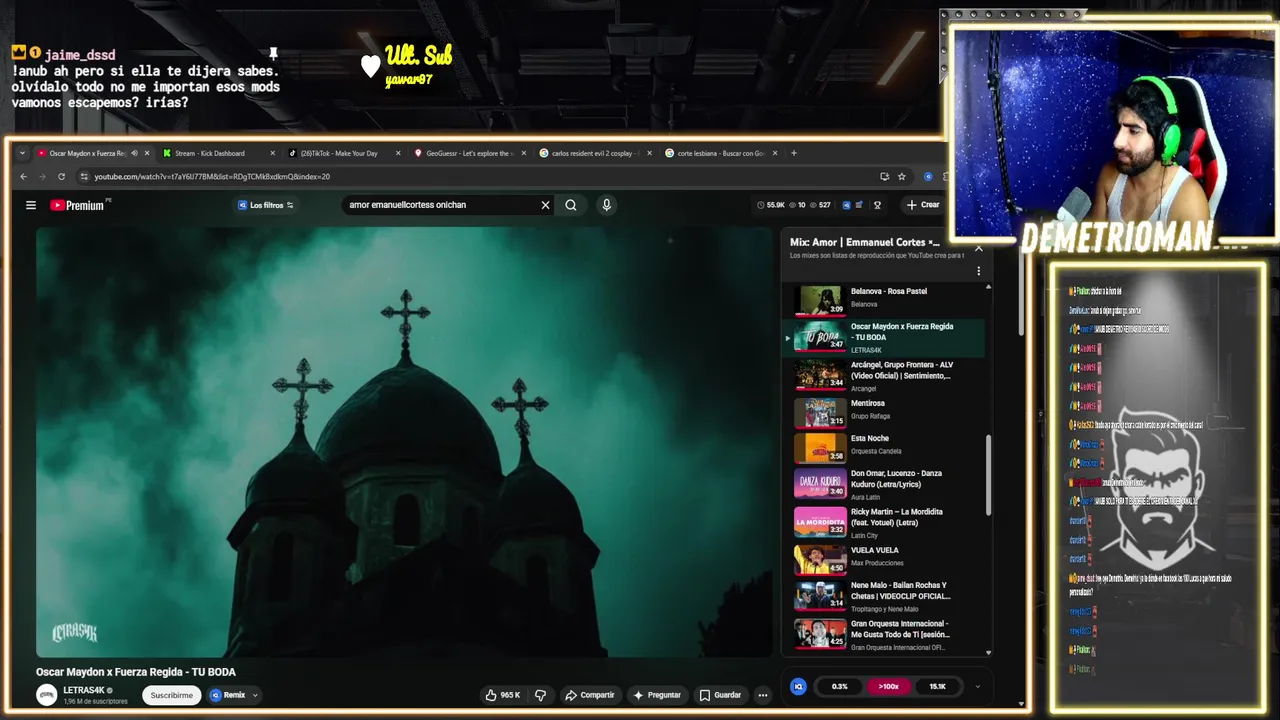This screenshot has height=720, width=1280.
Task: Close the TikTok tab
Action: (398, 153)
